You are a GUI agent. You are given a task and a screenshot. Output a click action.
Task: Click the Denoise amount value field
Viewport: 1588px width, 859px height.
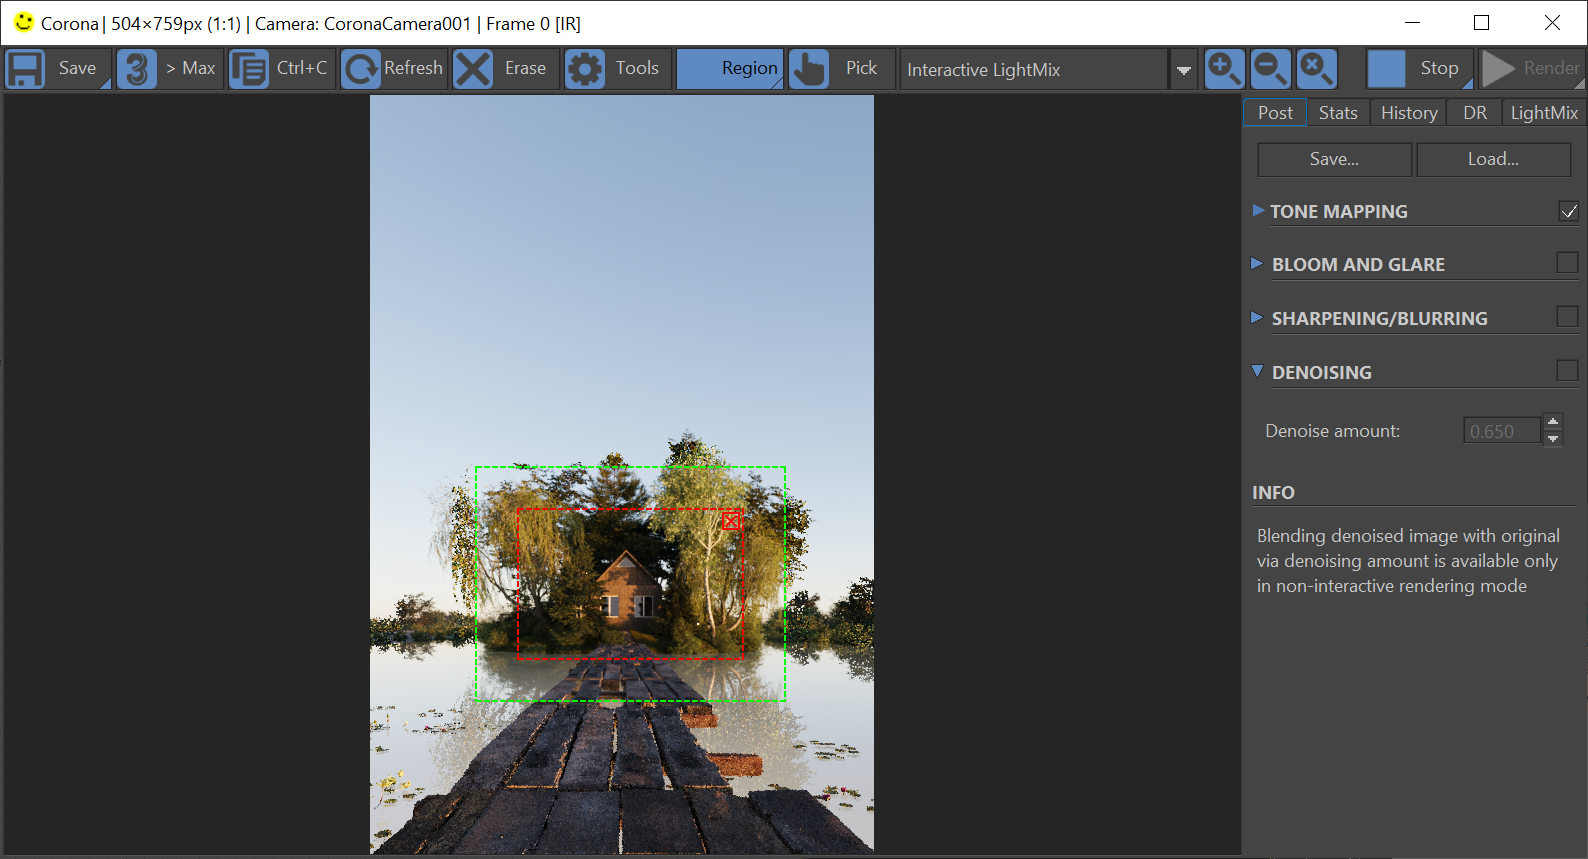1502,431
